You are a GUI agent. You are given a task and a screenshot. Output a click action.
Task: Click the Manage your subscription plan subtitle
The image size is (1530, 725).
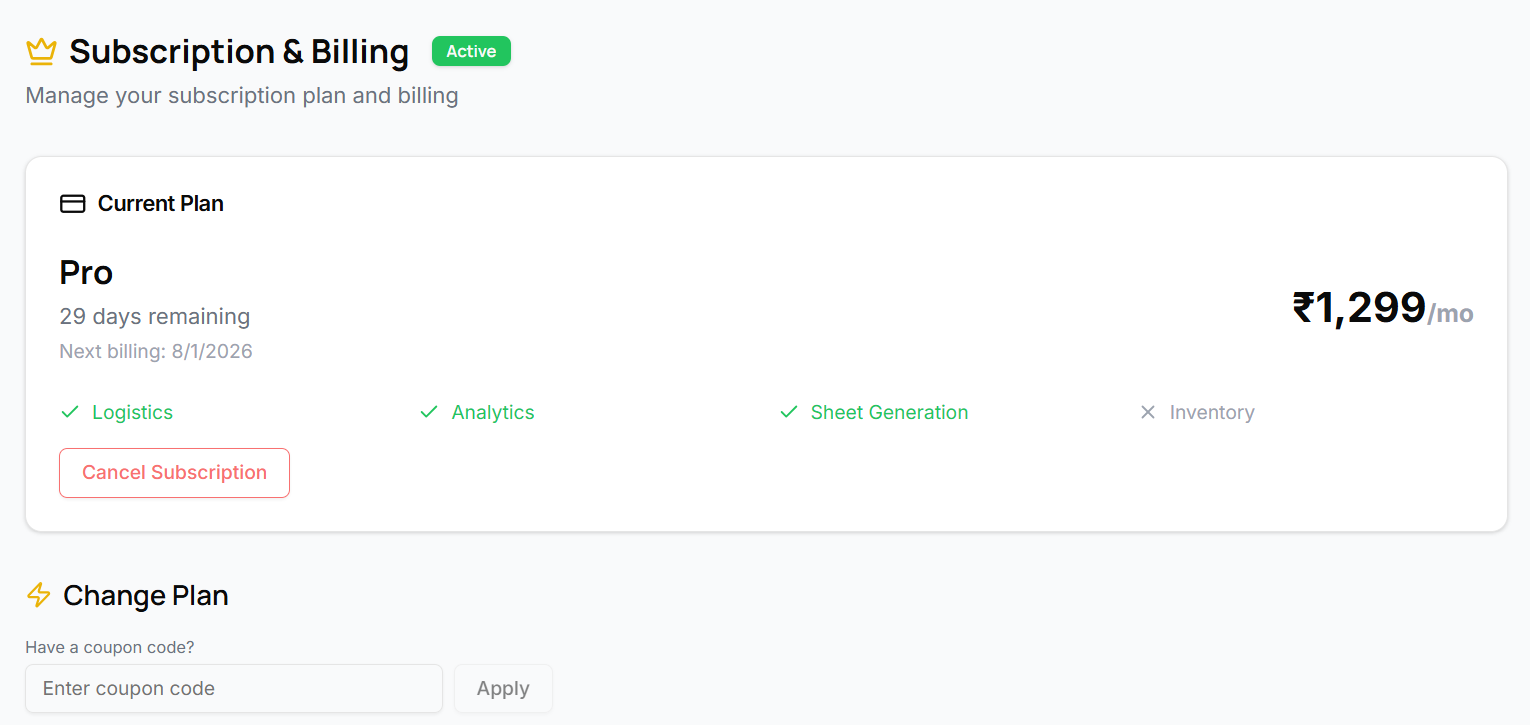point(242,96)
